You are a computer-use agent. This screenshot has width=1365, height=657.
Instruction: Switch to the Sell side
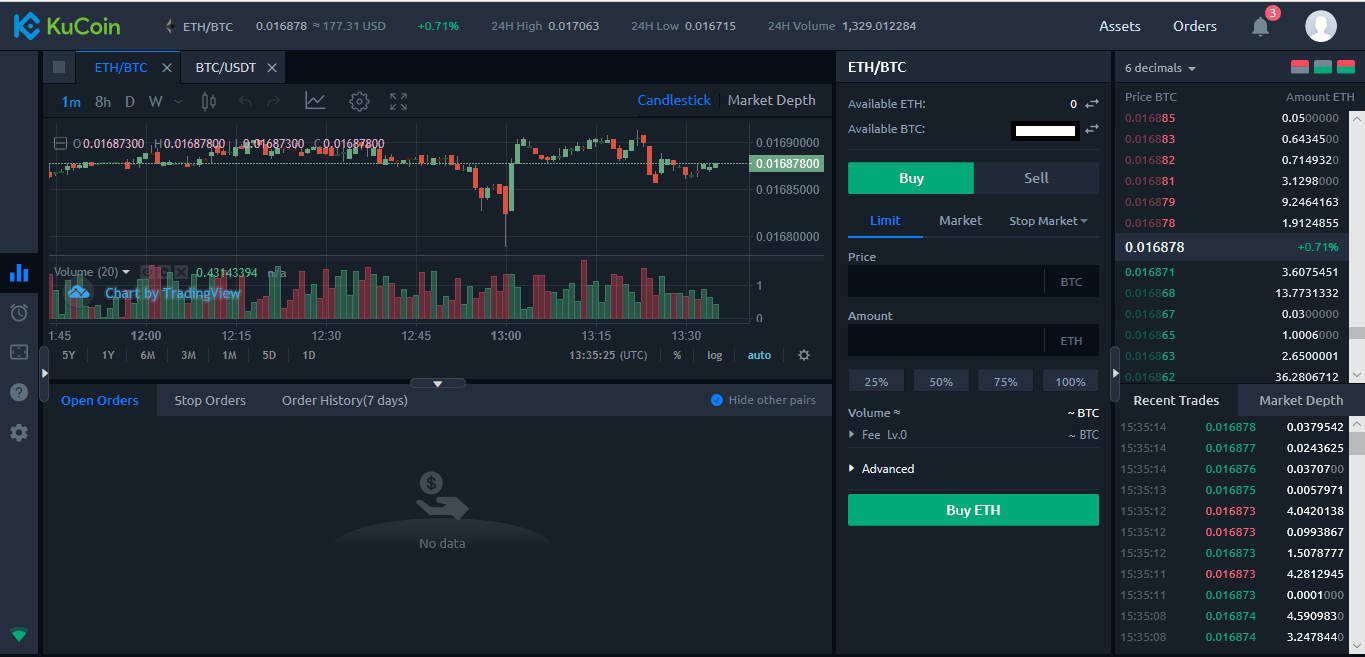[x=1036, y=178]
